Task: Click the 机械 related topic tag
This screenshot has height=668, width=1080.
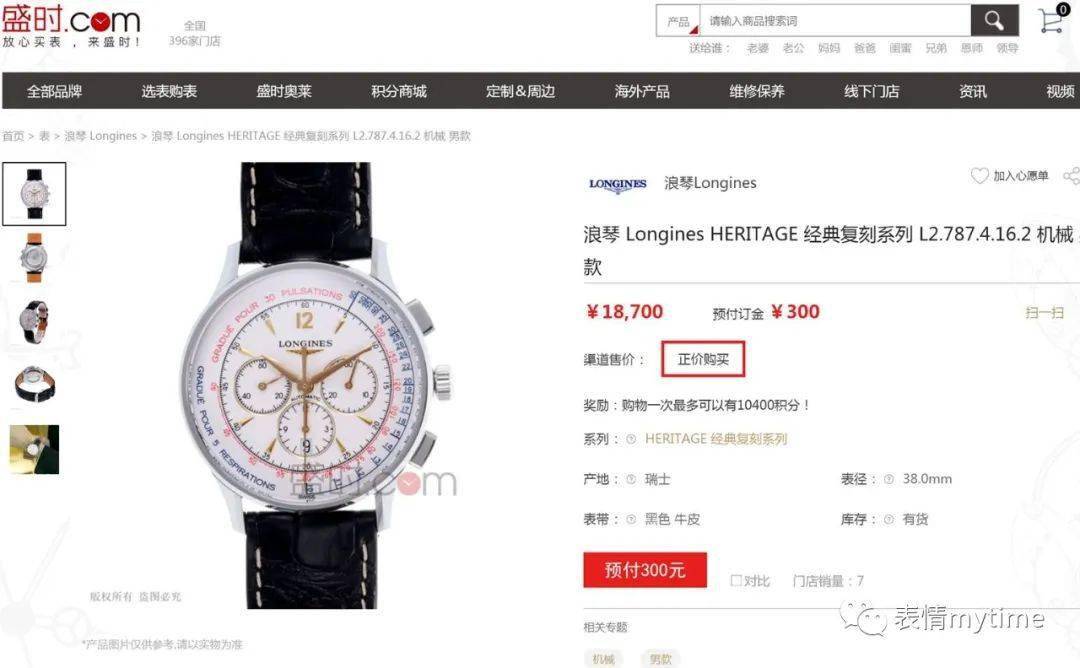Action: [x=603, y=659]
